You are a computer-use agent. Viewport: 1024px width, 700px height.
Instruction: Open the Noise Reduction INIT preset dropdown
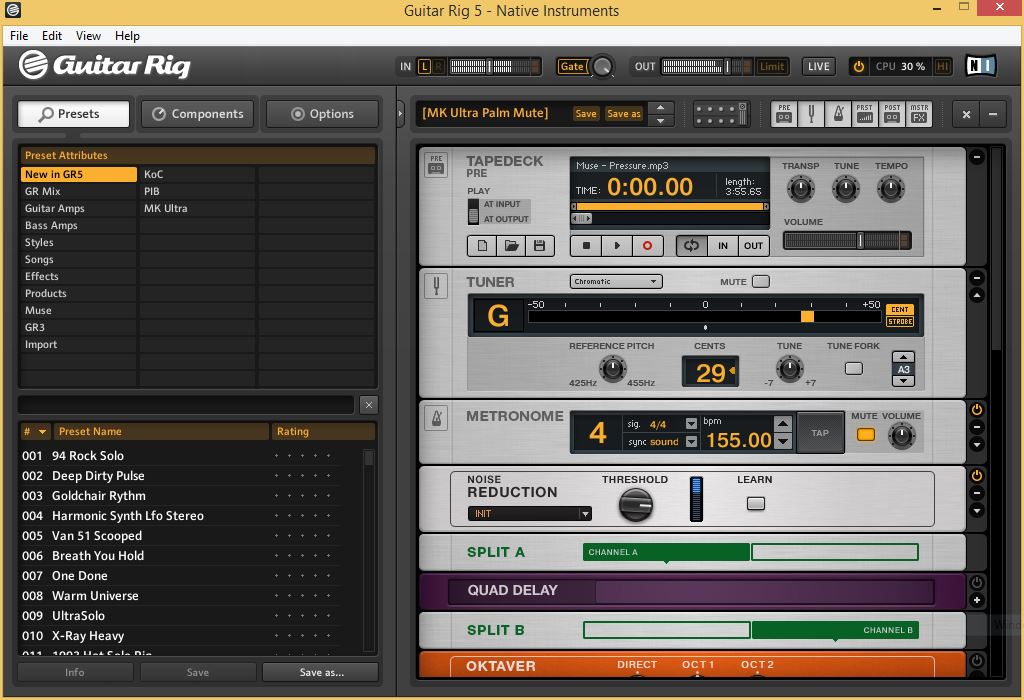(530, 514)
